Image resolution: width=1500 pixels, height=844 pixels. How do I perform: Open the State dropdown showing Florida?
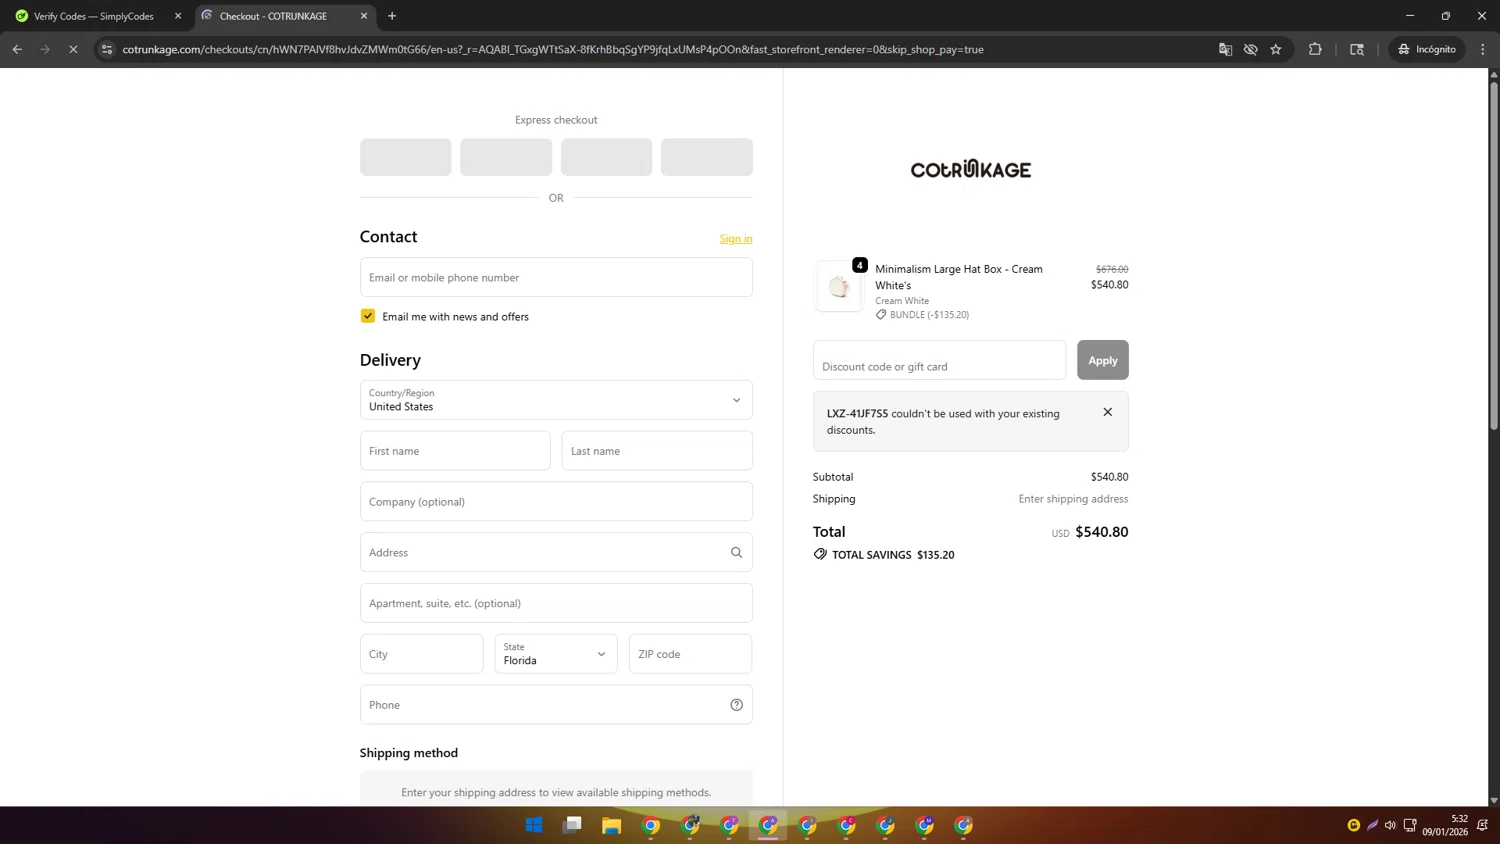pyautogui.click(x=556, y=654)
